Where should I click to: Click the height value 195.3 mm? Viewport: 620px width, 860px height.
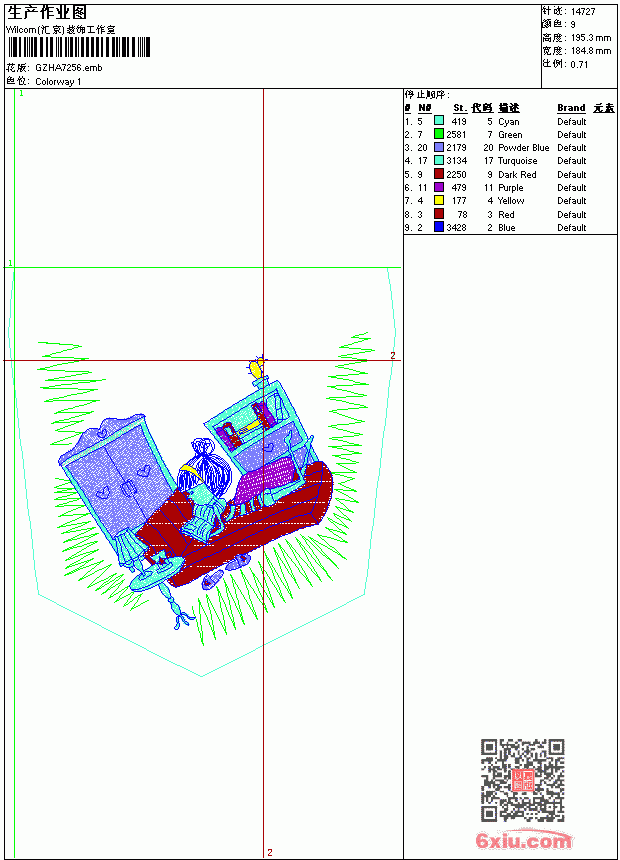591,38
